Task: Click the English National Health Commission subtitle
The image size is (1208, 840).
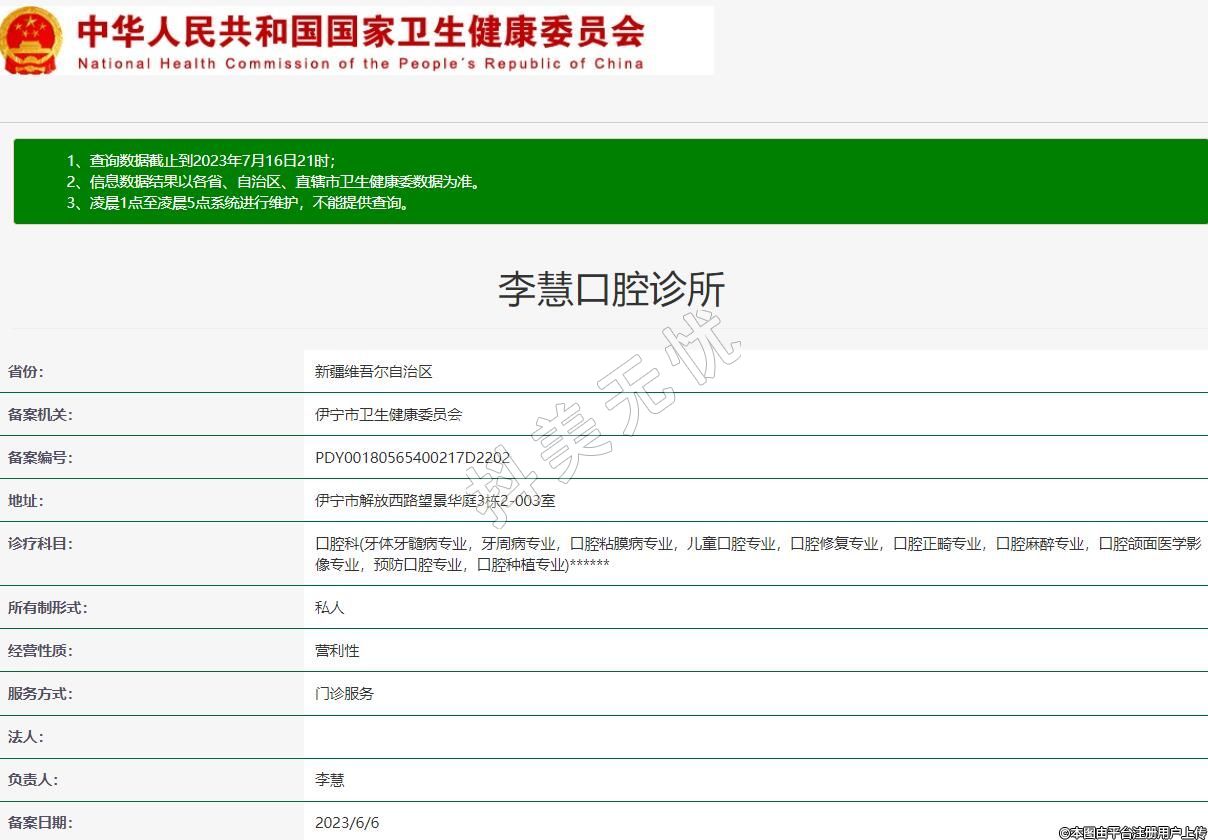Action: [360, 63]
